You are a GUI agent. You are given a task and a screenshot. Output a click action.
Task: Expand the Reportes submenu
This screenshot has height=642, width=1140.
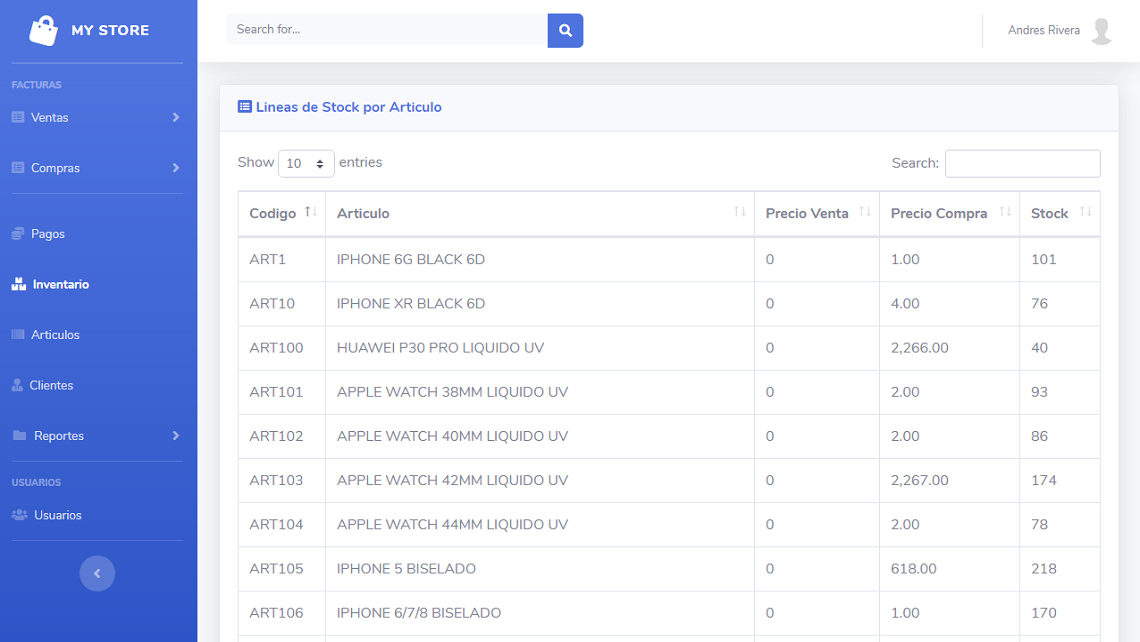[x=96, y=436]
